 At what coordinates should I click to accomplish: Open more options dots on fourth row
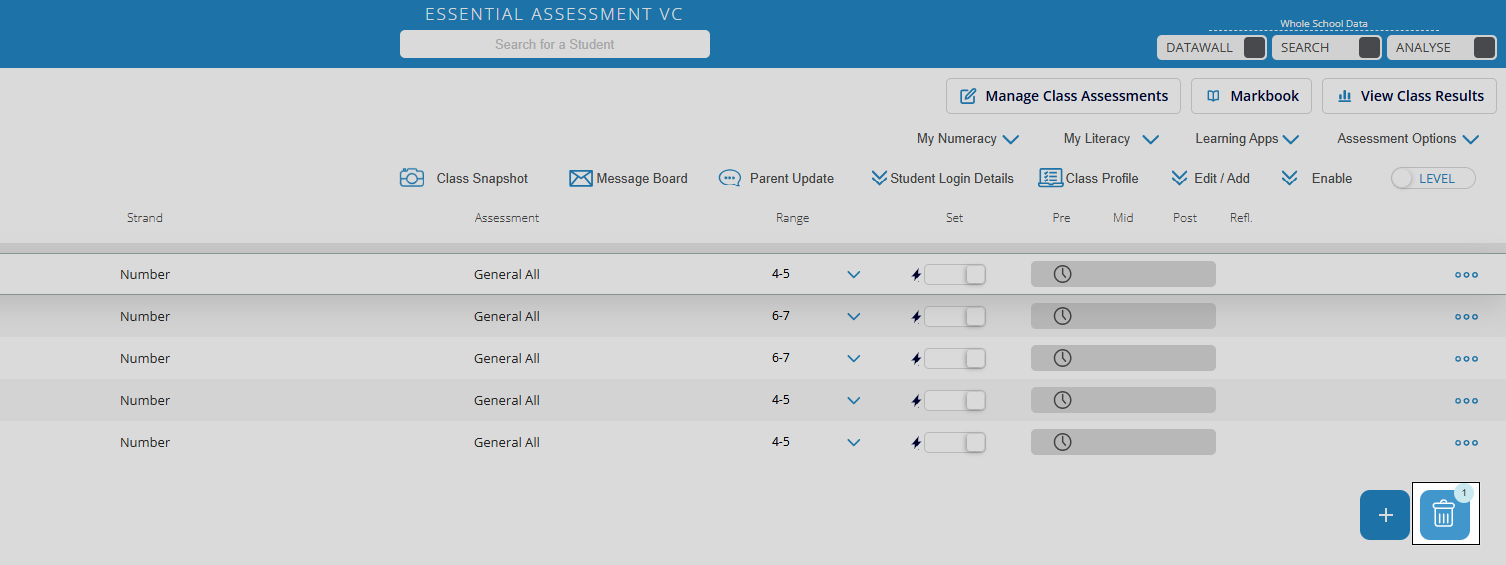(1466, 400)
